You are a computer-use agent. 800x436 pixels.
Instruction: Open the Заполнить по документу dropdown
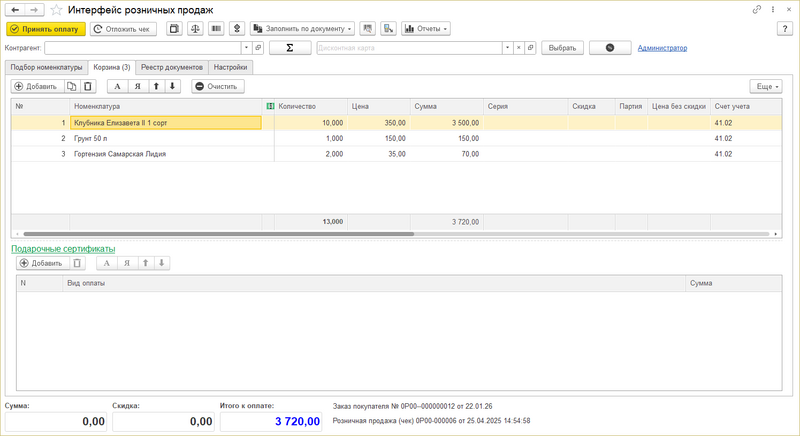point(301,29)
